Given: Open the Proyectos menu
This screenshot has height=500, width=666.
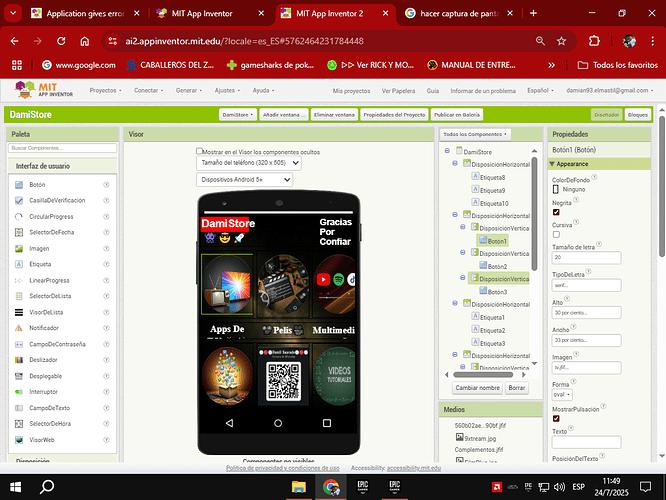Looking at the screenshot, I should pos(104,90).
